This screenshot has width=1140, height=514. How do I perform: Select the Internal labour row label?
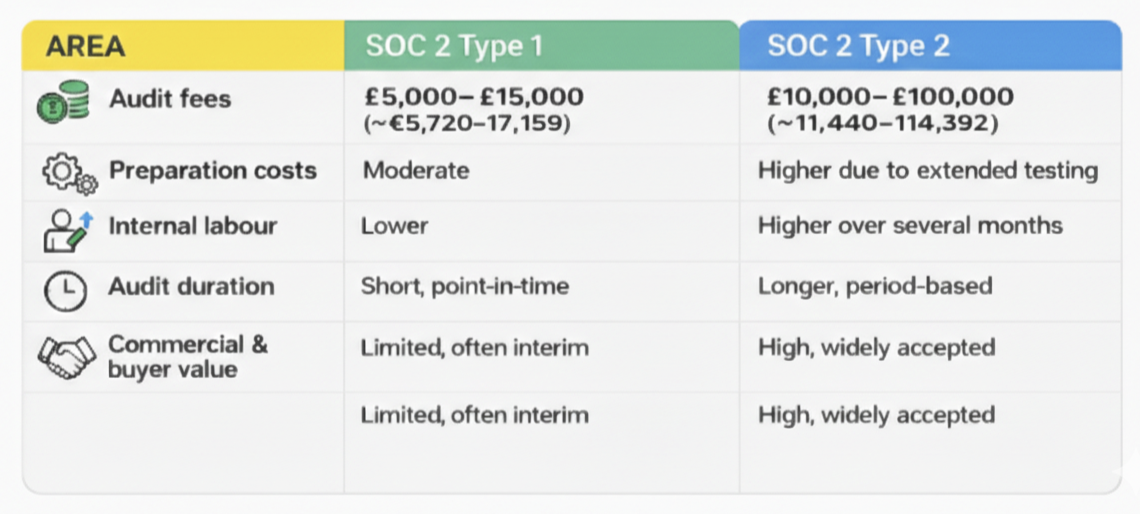click(x=192, y=226)
